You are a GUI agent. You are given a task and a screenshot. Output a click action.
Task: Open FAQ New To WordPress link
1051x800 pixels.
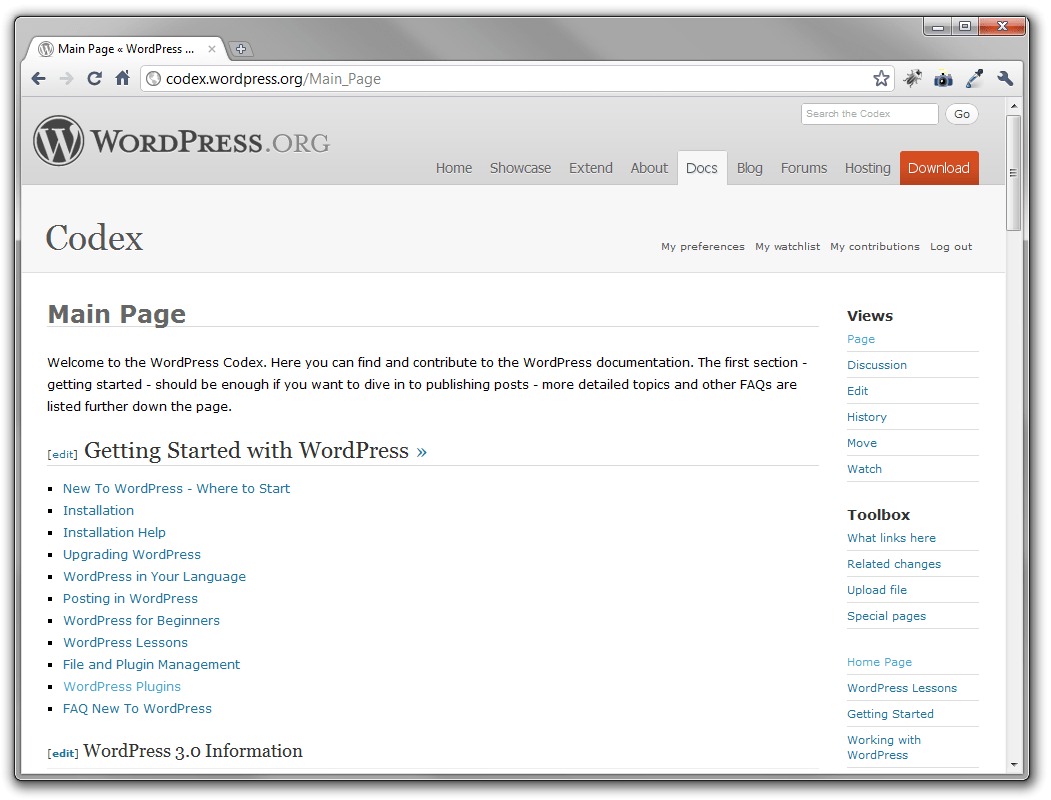point(137,709)
